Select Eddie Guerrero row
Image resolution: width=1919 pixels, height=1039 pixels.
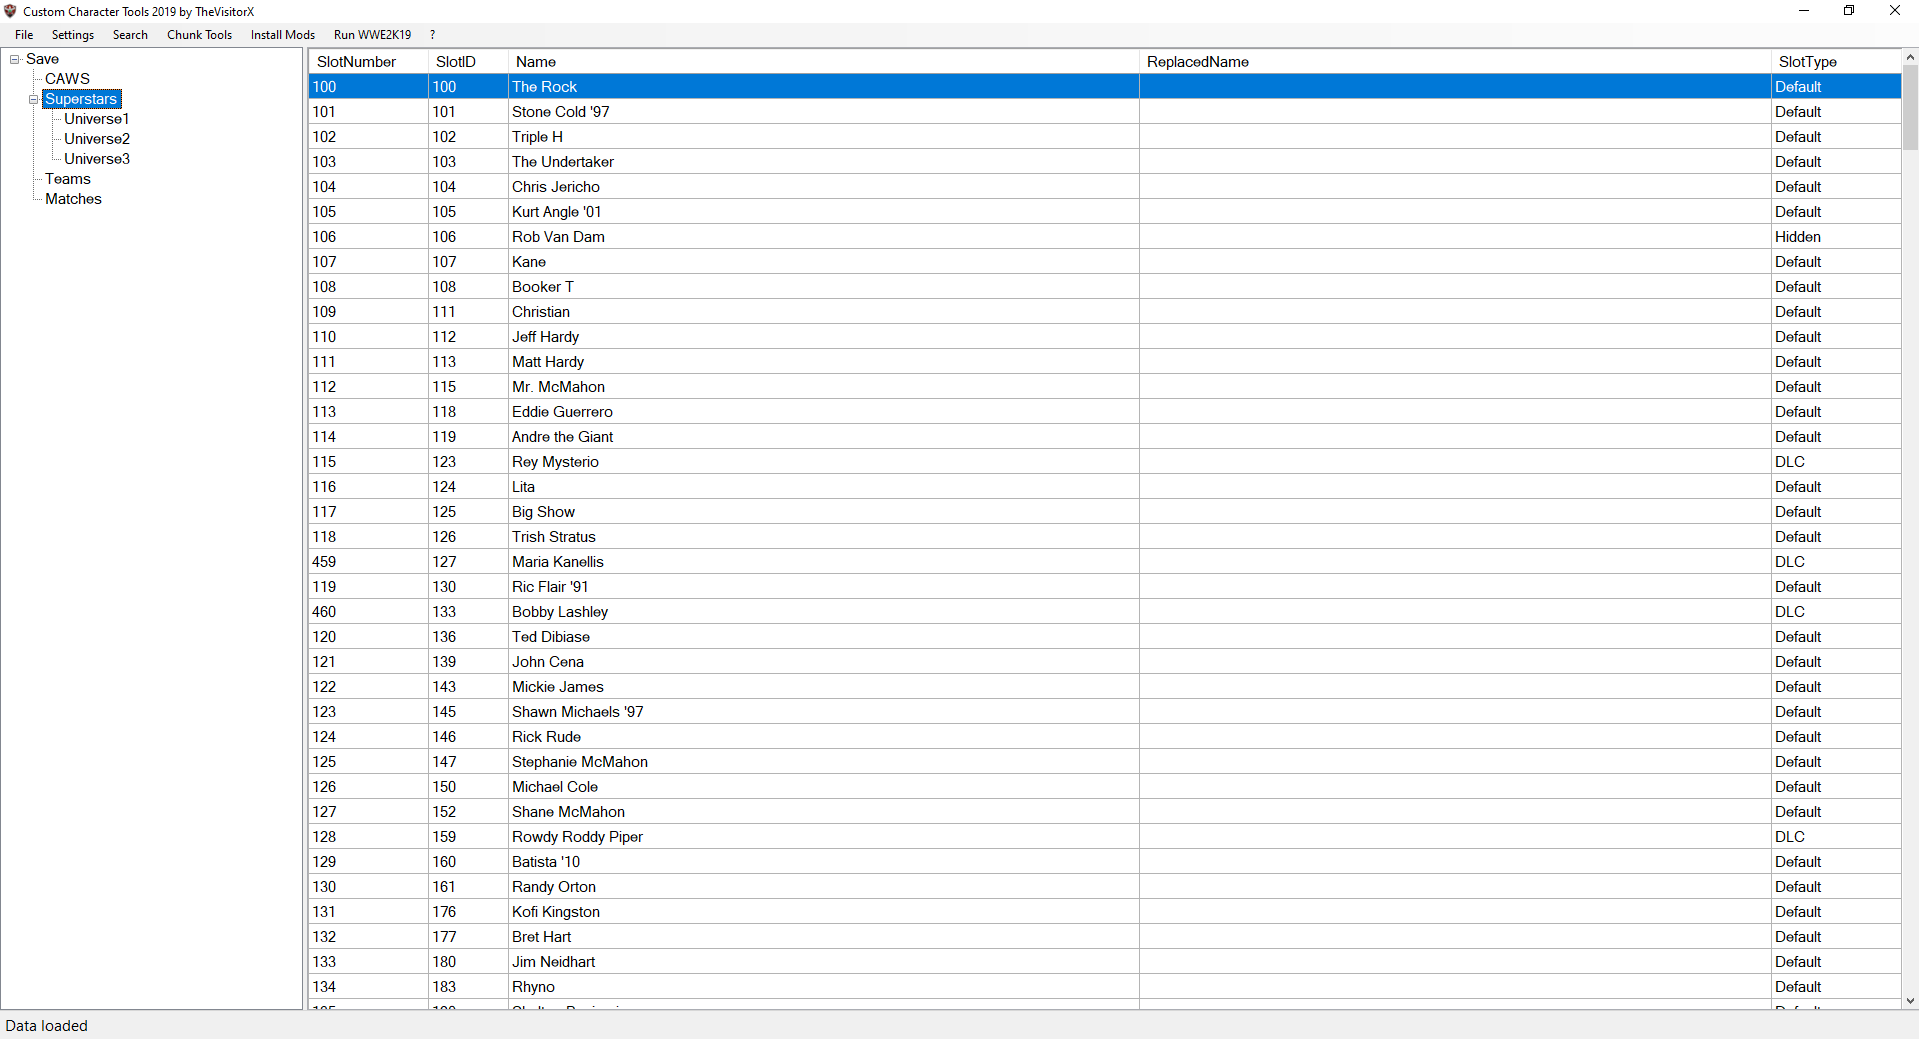pyautogui.click(x=1104, y=412)
